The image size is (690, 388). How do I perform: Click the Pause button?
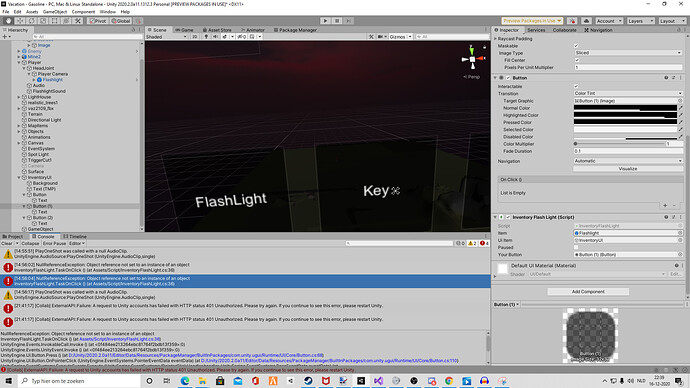337,21
